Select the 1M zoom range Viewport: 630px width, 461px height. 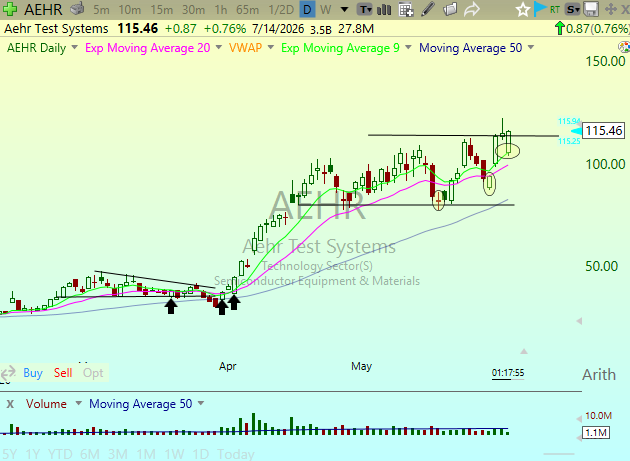pos(146,454)
